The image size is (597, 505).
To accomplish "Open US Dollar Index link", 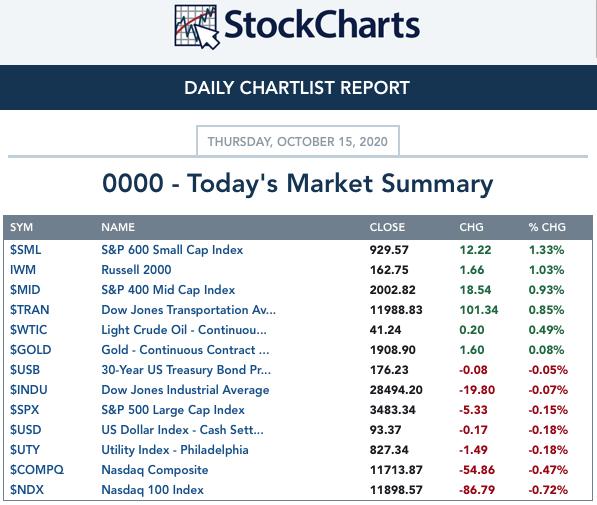I will point(182,430).
